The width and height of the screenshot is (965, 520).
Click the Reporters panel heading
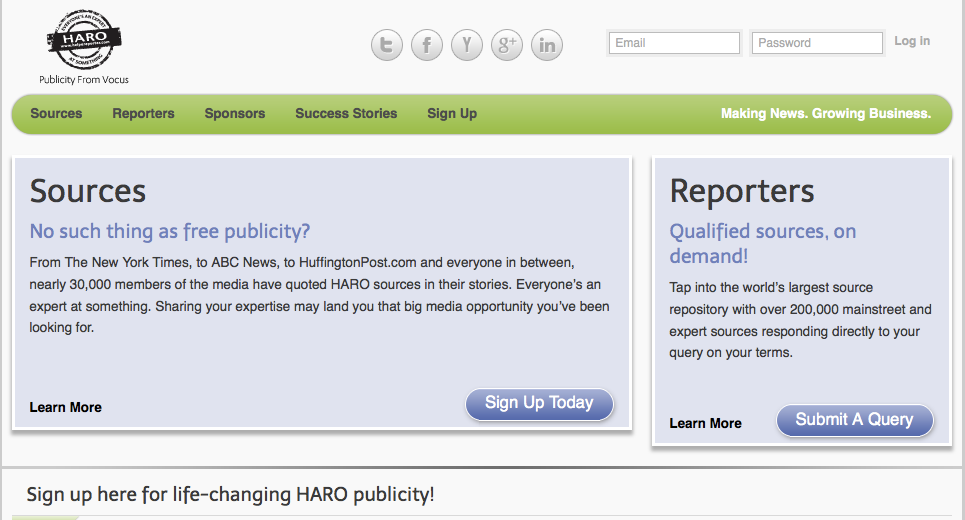click(742, 191)
